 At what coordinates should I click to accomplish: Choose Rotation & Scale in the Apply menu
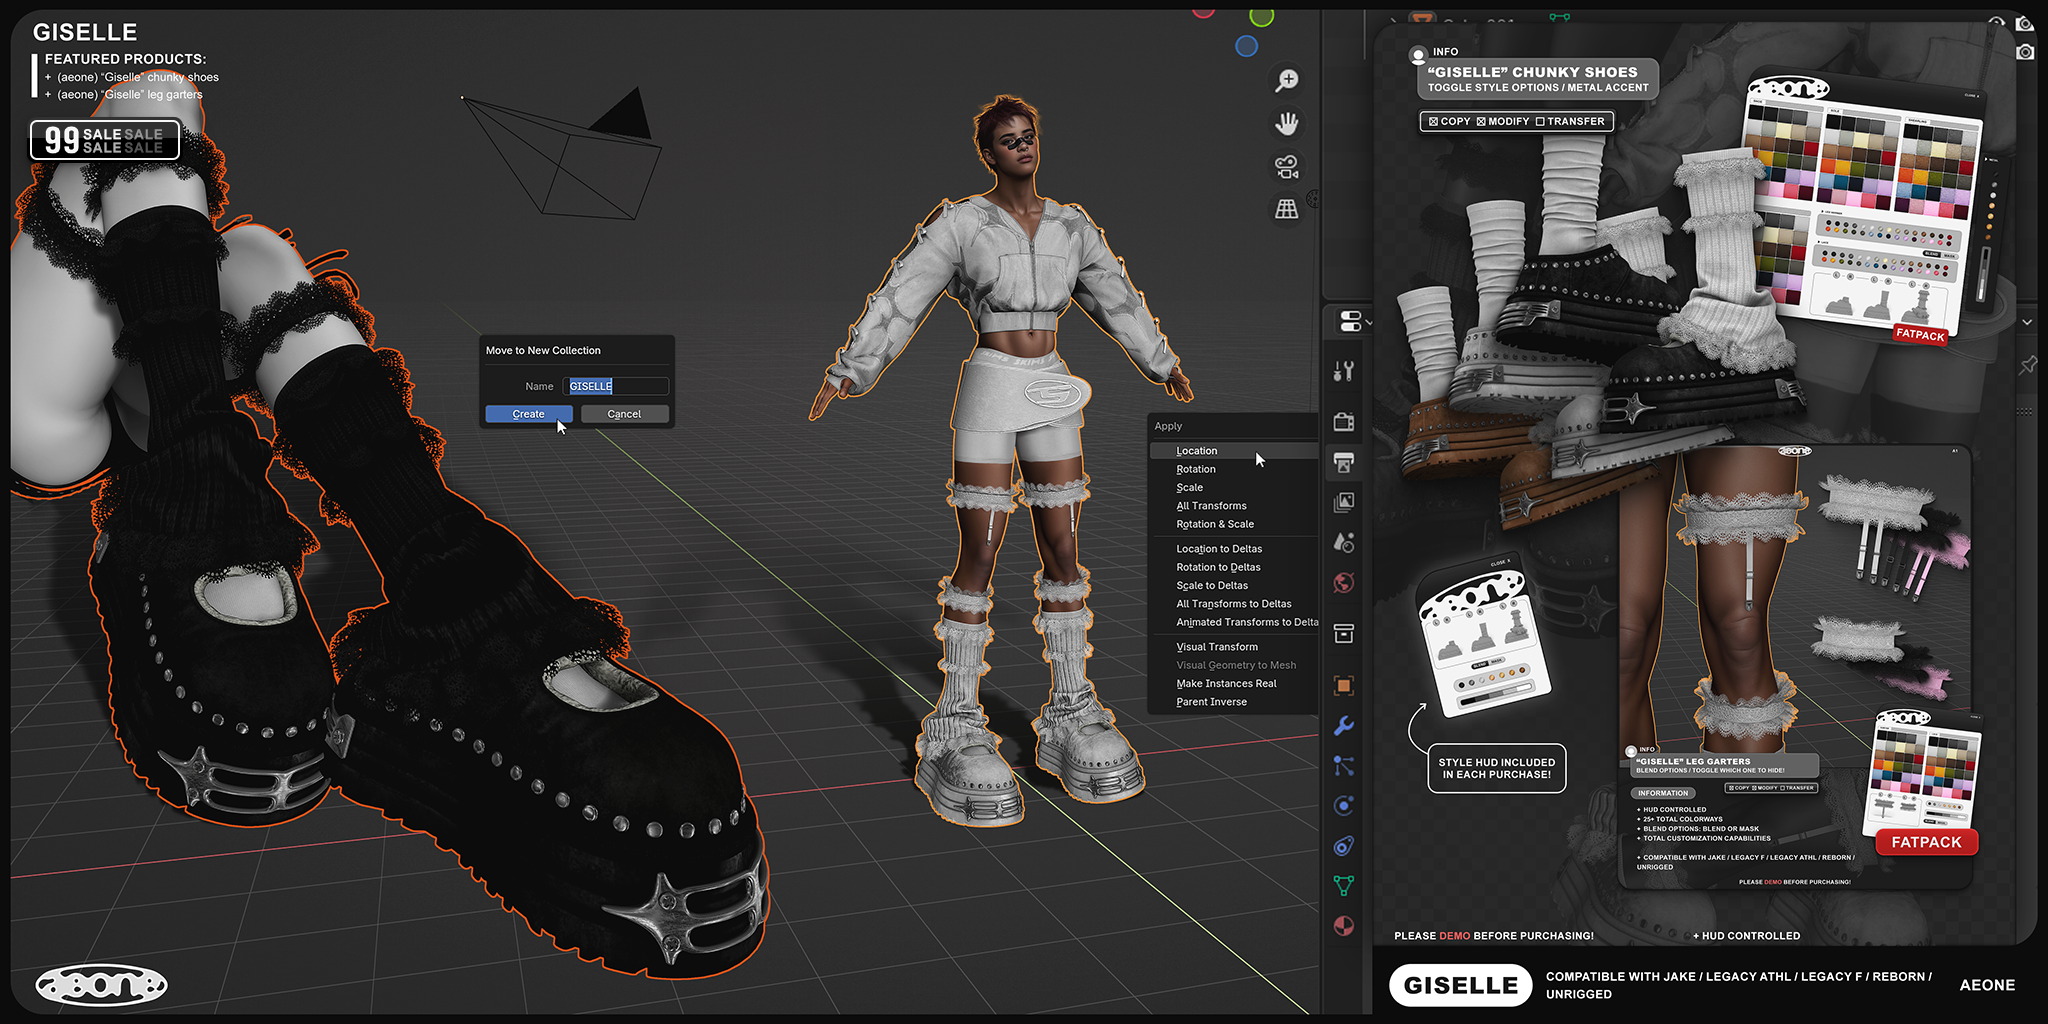1233,524
